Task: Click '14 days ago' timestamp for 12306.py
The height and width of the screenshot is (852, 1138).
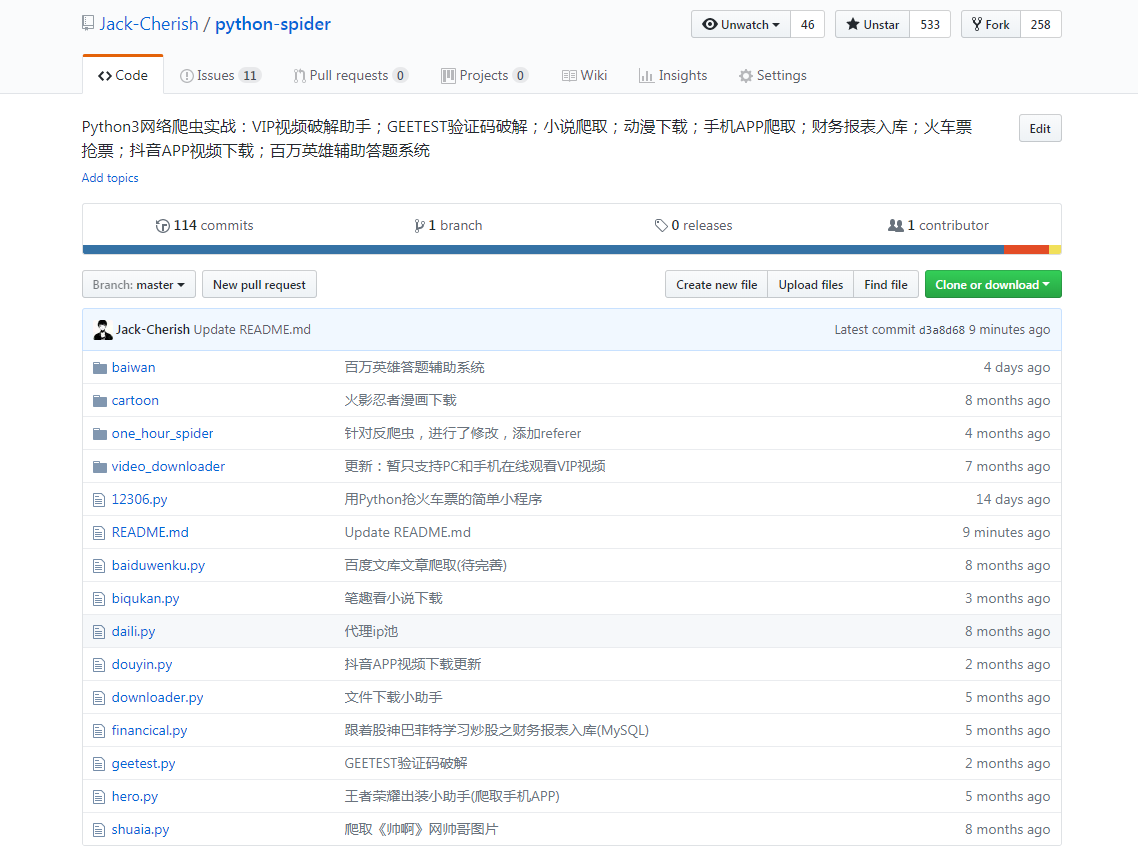Action: (1012, 499)
